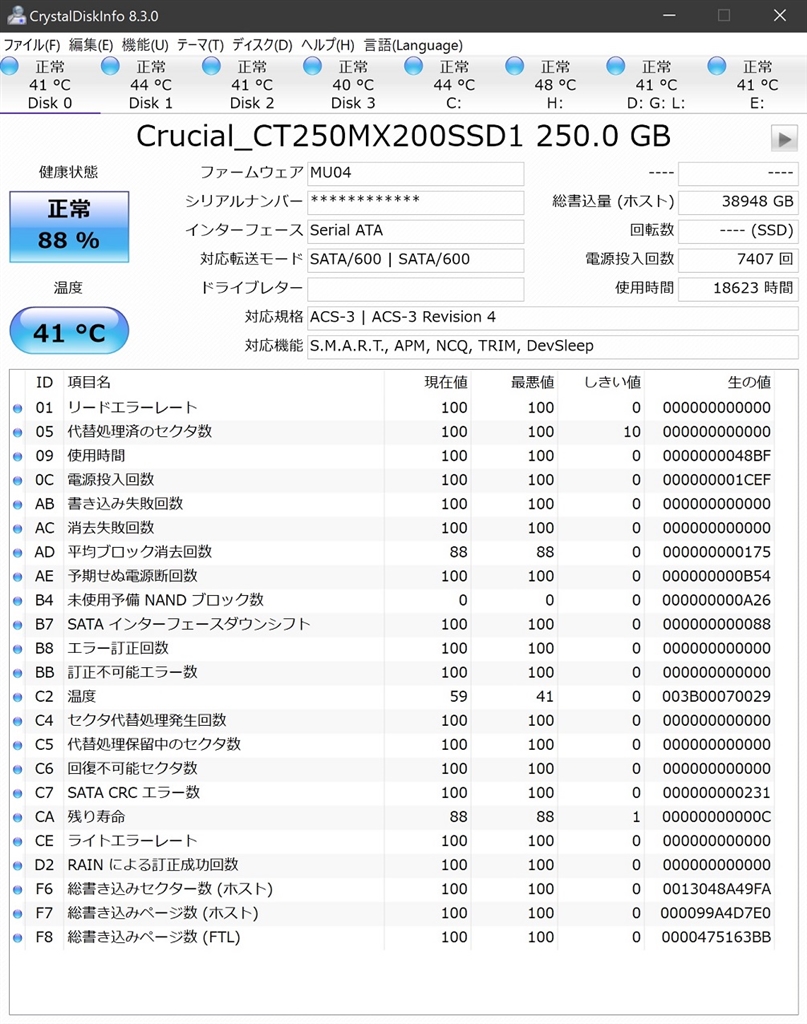Screen dimensions: 807x1024
Task: Click blue status dot for attribute 01
Action: click(x=17, y=408)
